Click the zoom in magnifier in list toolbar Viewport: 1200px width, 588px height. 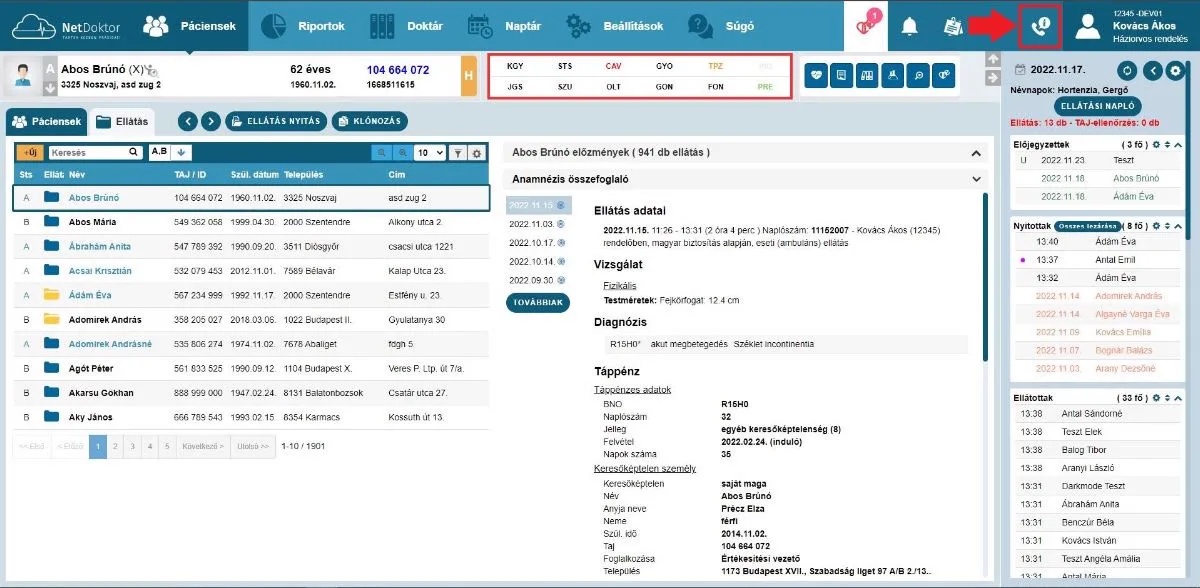click(x=402, y=153)
